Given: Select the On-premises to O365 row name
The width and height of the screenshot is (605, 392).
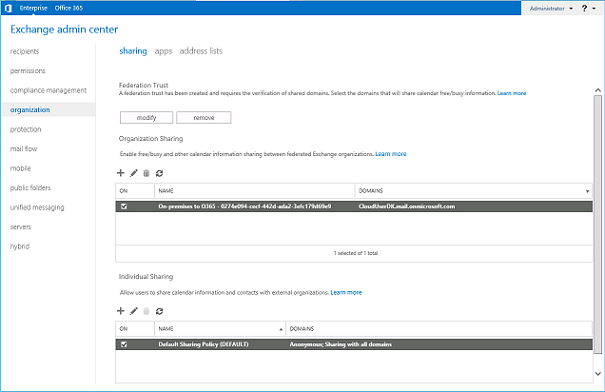Looking at the screenshot, I should pyautogui.click(x=245, y=206).
